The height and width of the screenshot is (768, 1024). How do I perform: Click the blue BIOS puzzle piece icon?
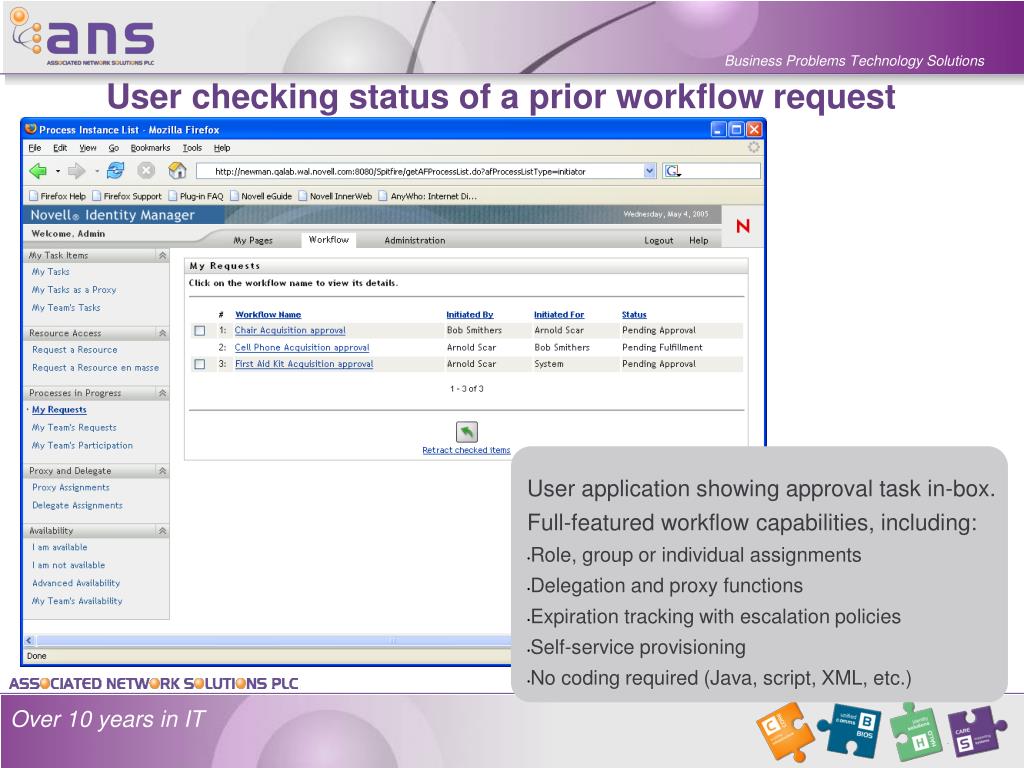[850, 729]
